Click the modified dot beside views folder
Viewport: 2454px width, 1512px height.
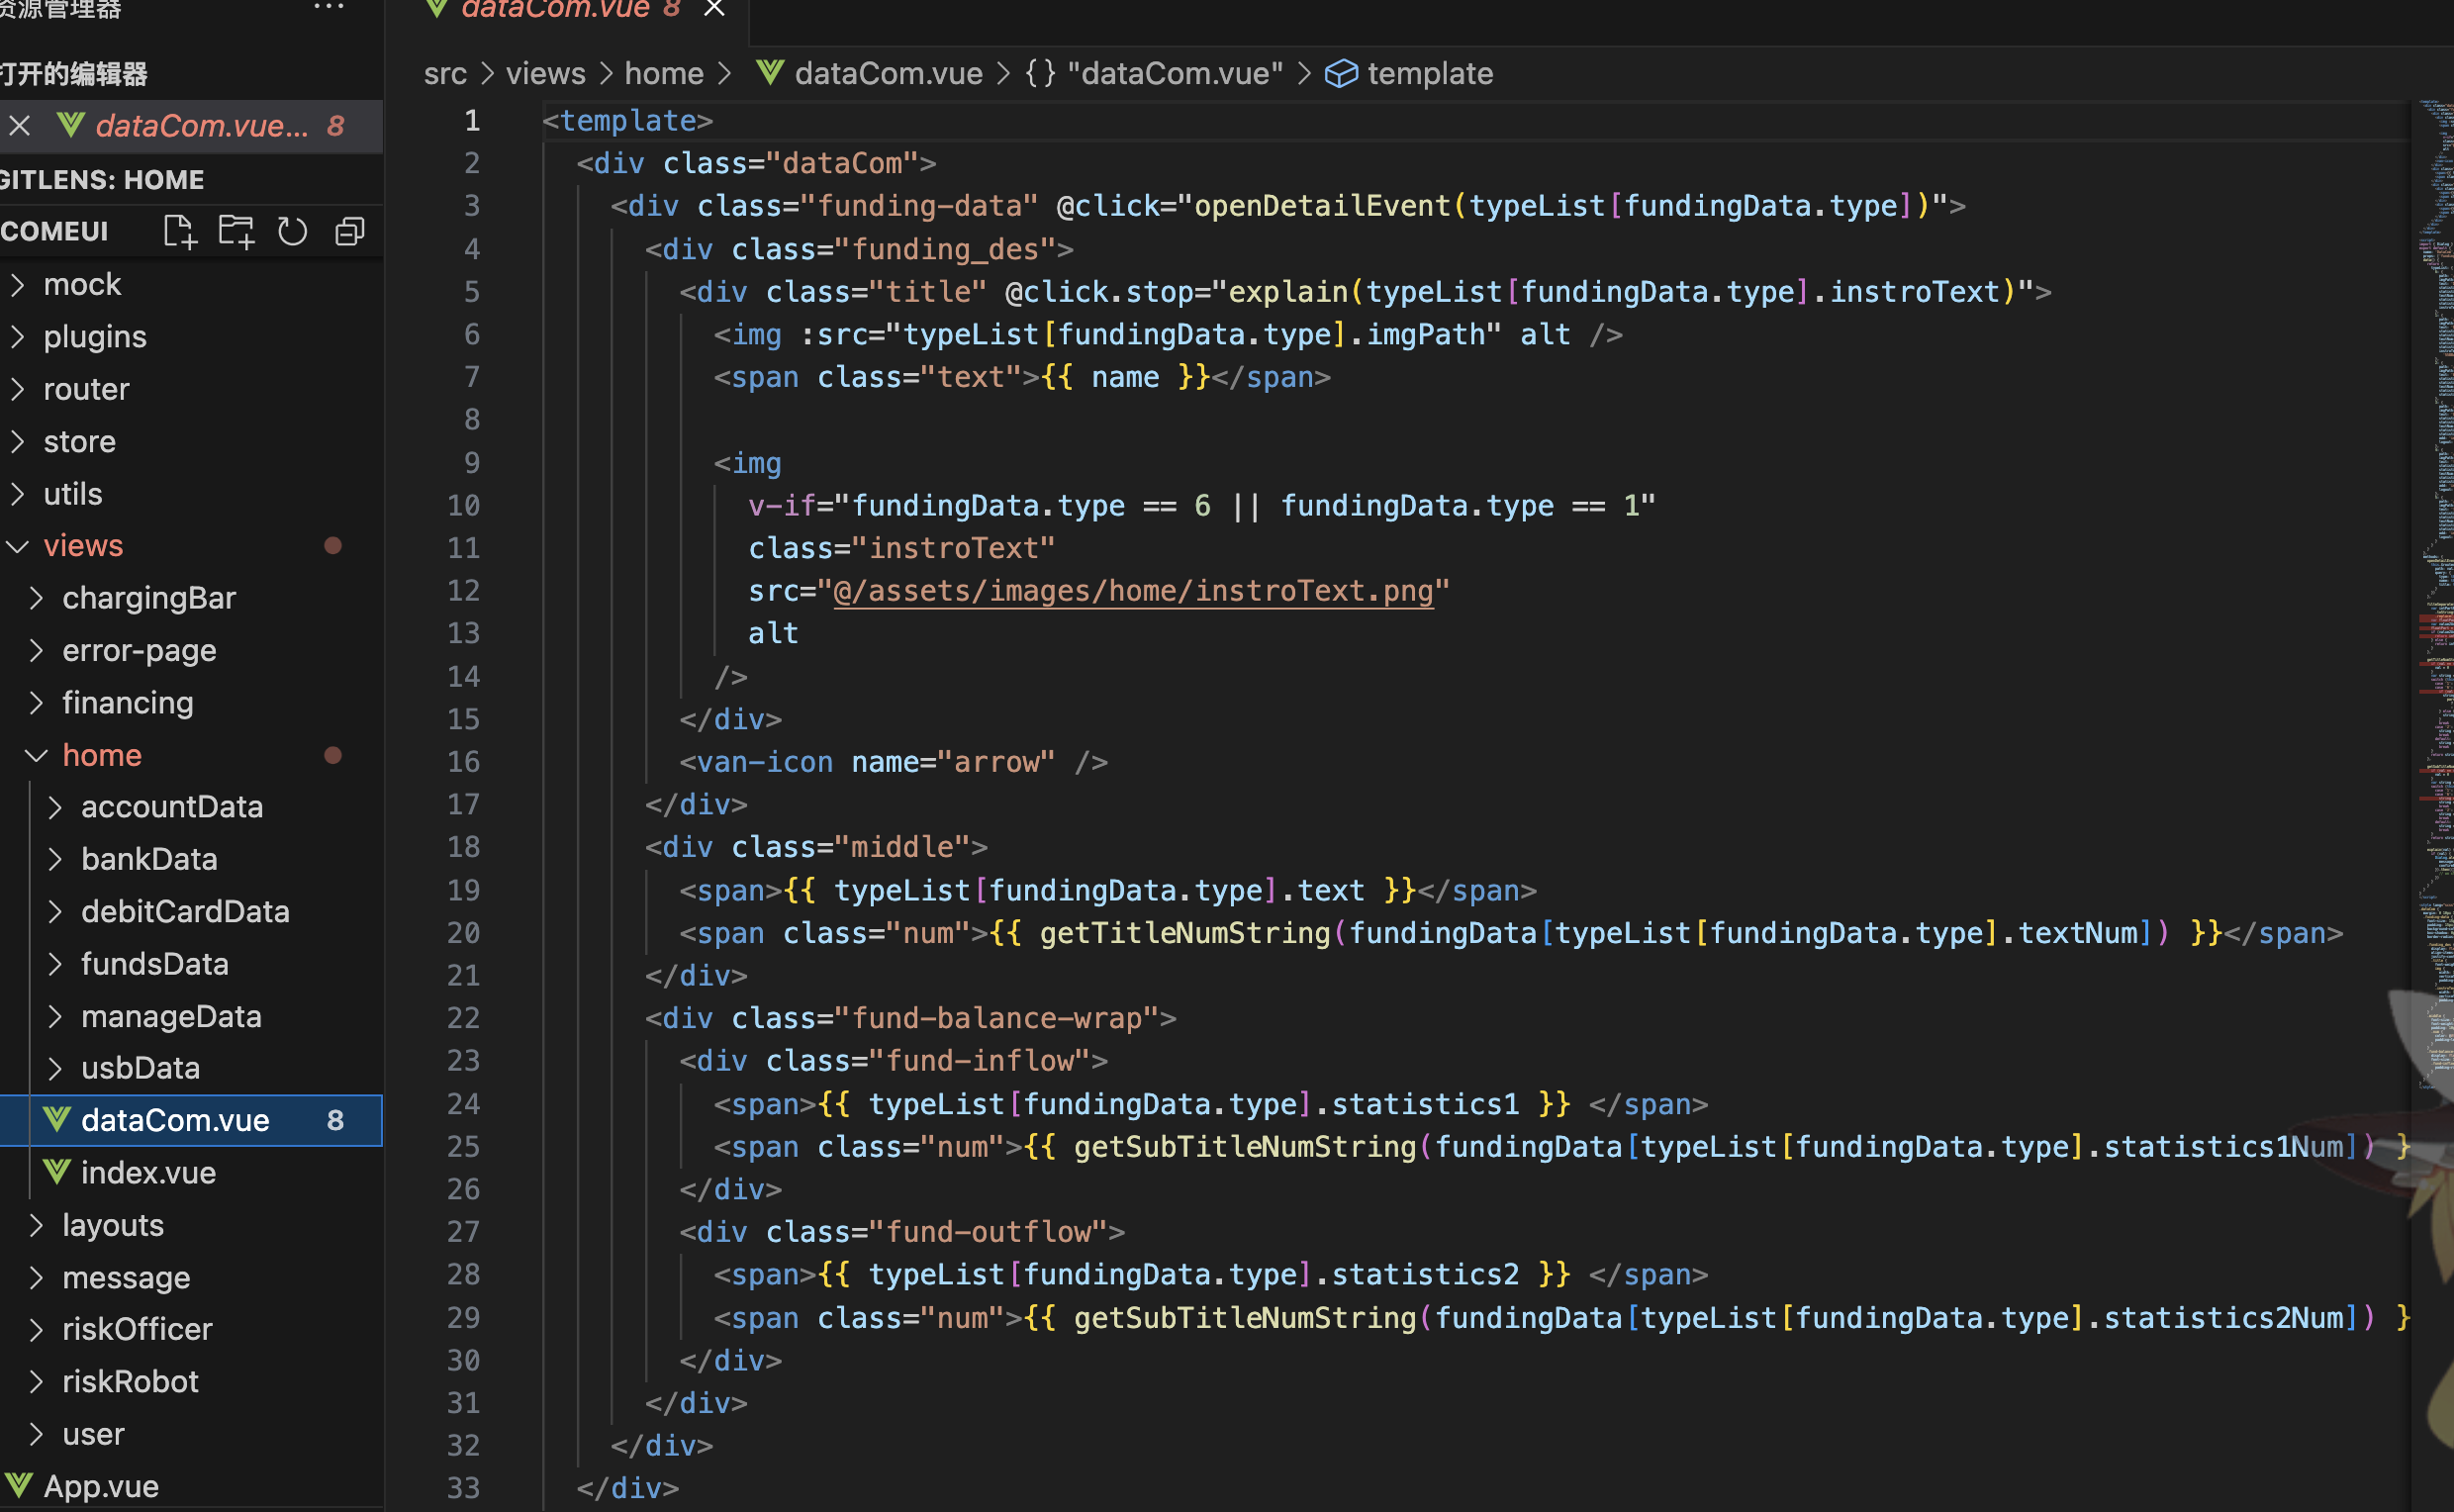click(333, 546)
